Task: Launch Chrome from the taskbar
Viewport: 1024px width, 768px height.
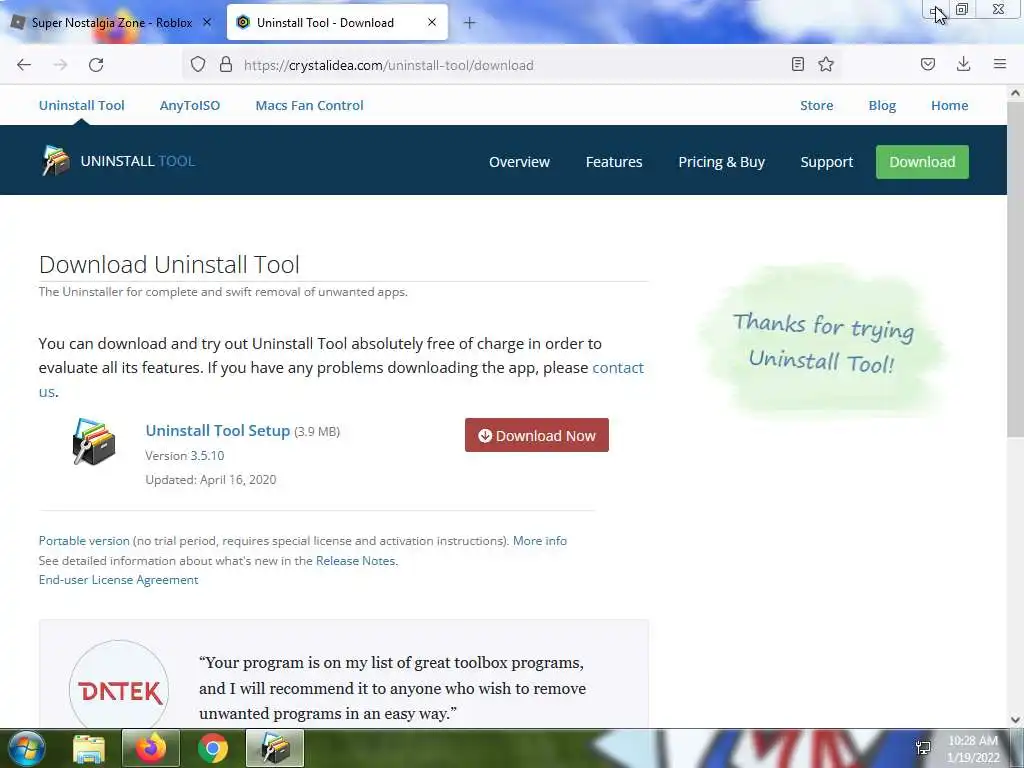Action: tap(213, 748)
